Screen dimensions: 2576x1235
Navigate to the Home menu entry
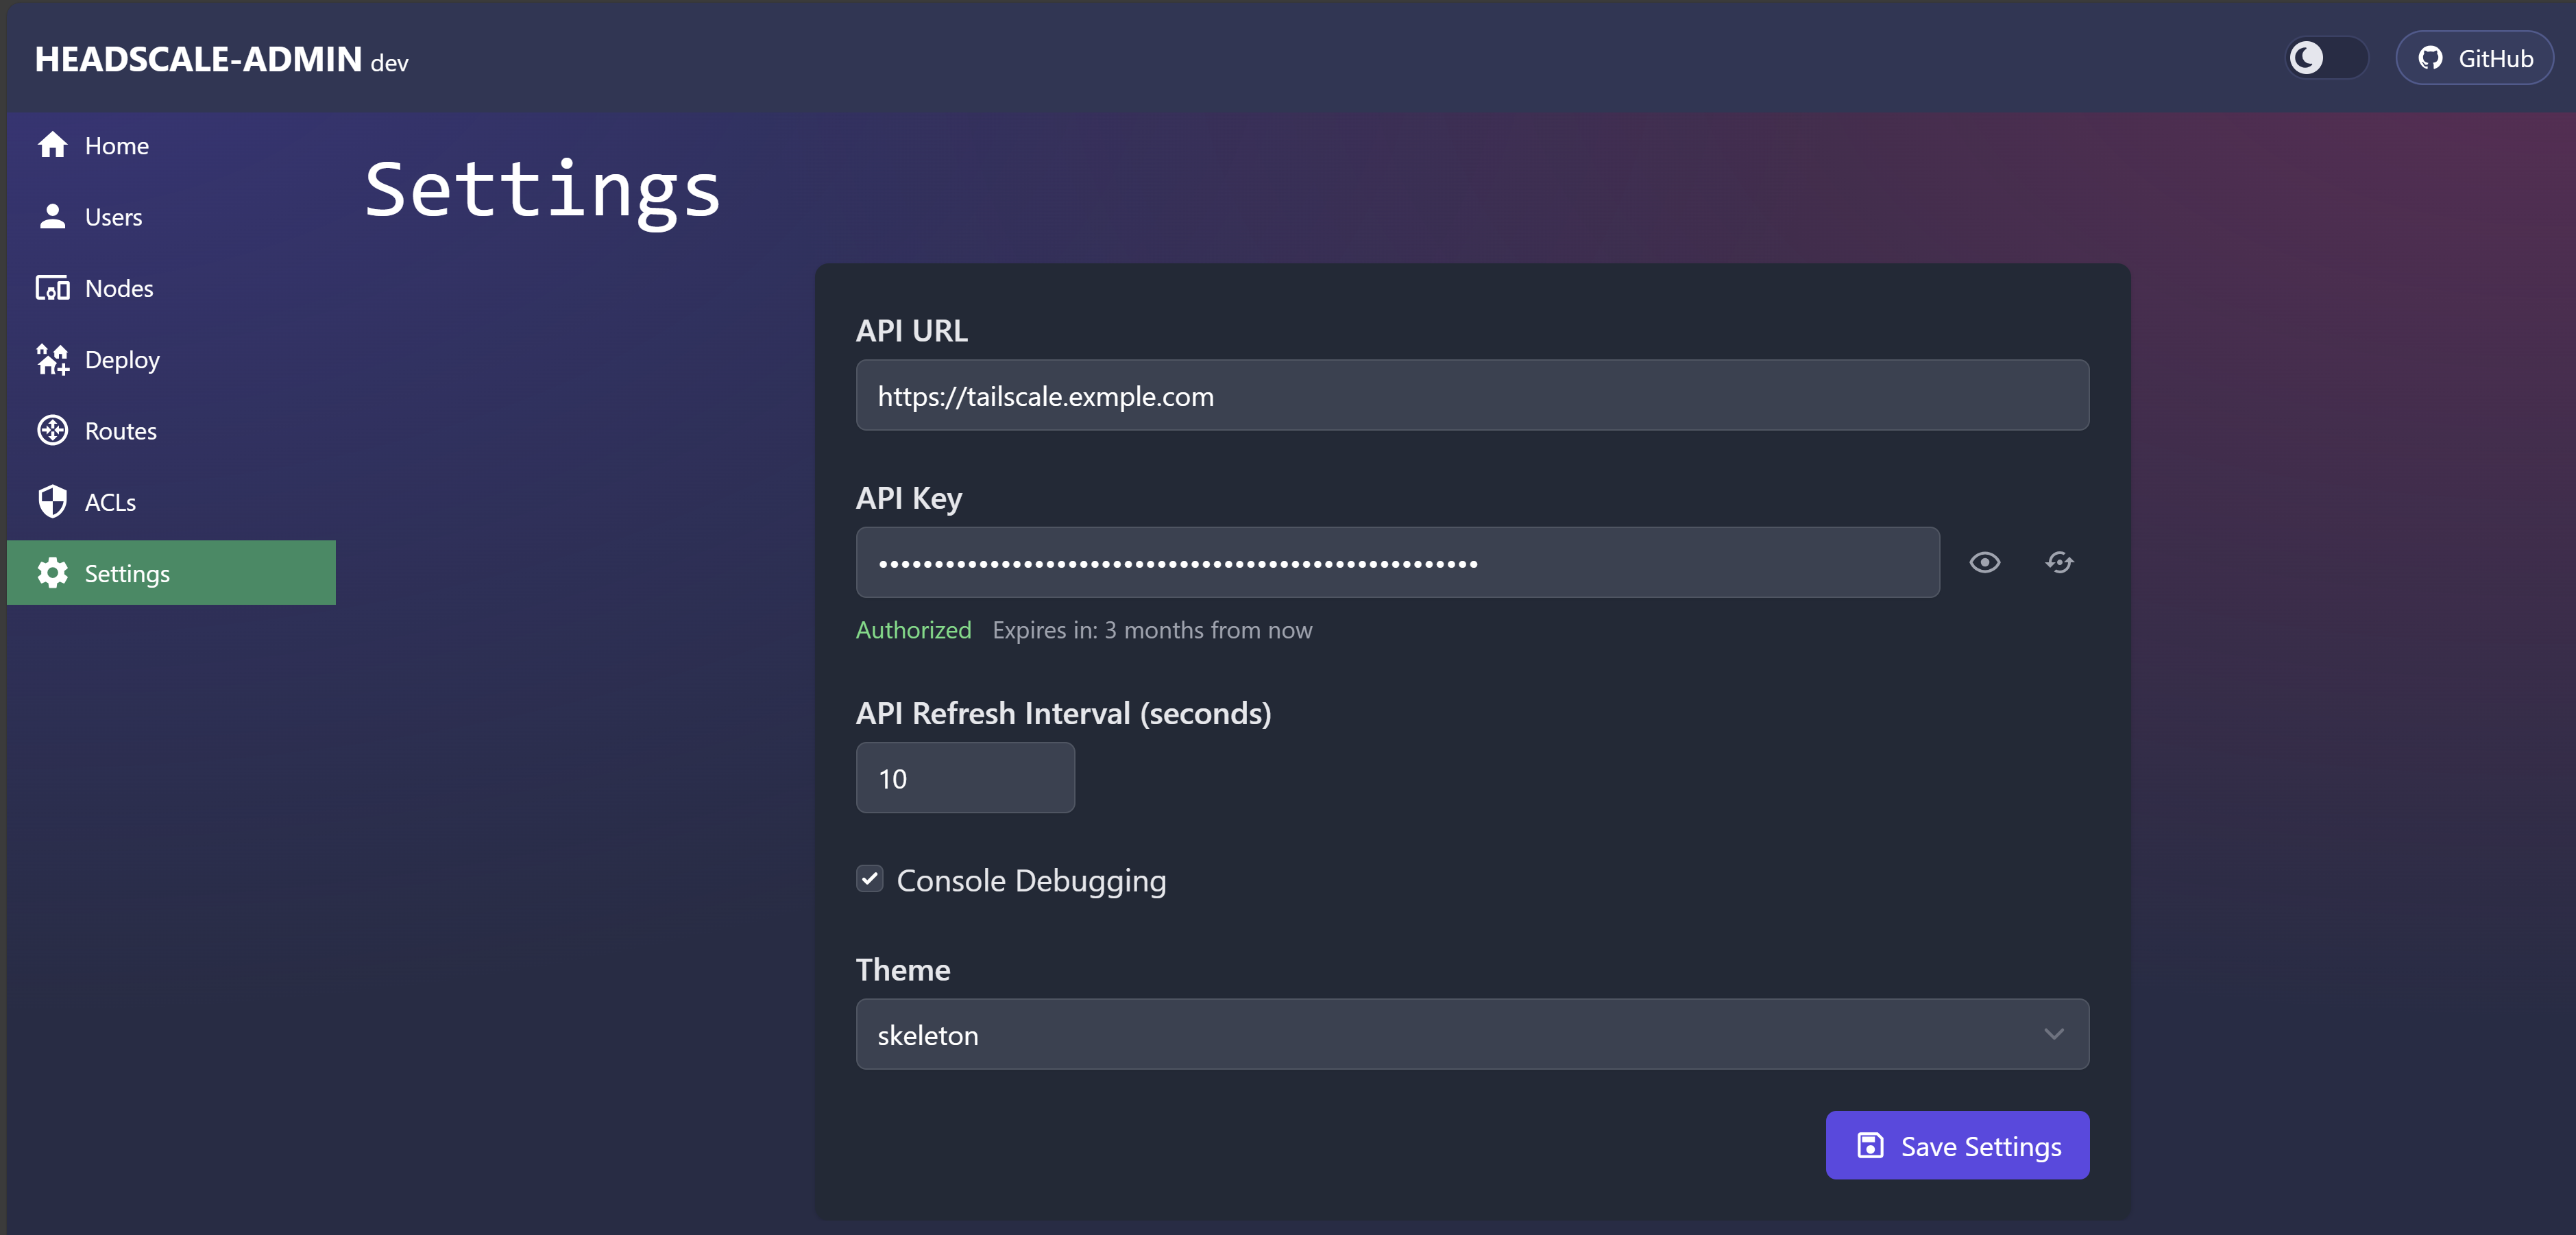point(116,145)
